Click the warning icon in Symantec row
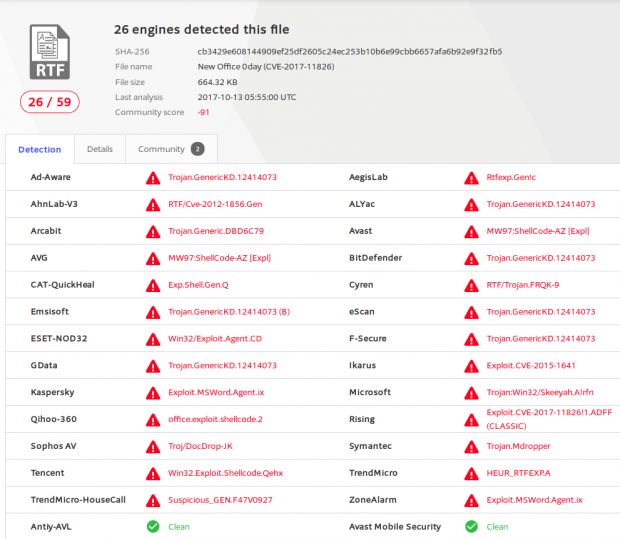The height and width of the screenshot is (539, 620). click(471, 447)
